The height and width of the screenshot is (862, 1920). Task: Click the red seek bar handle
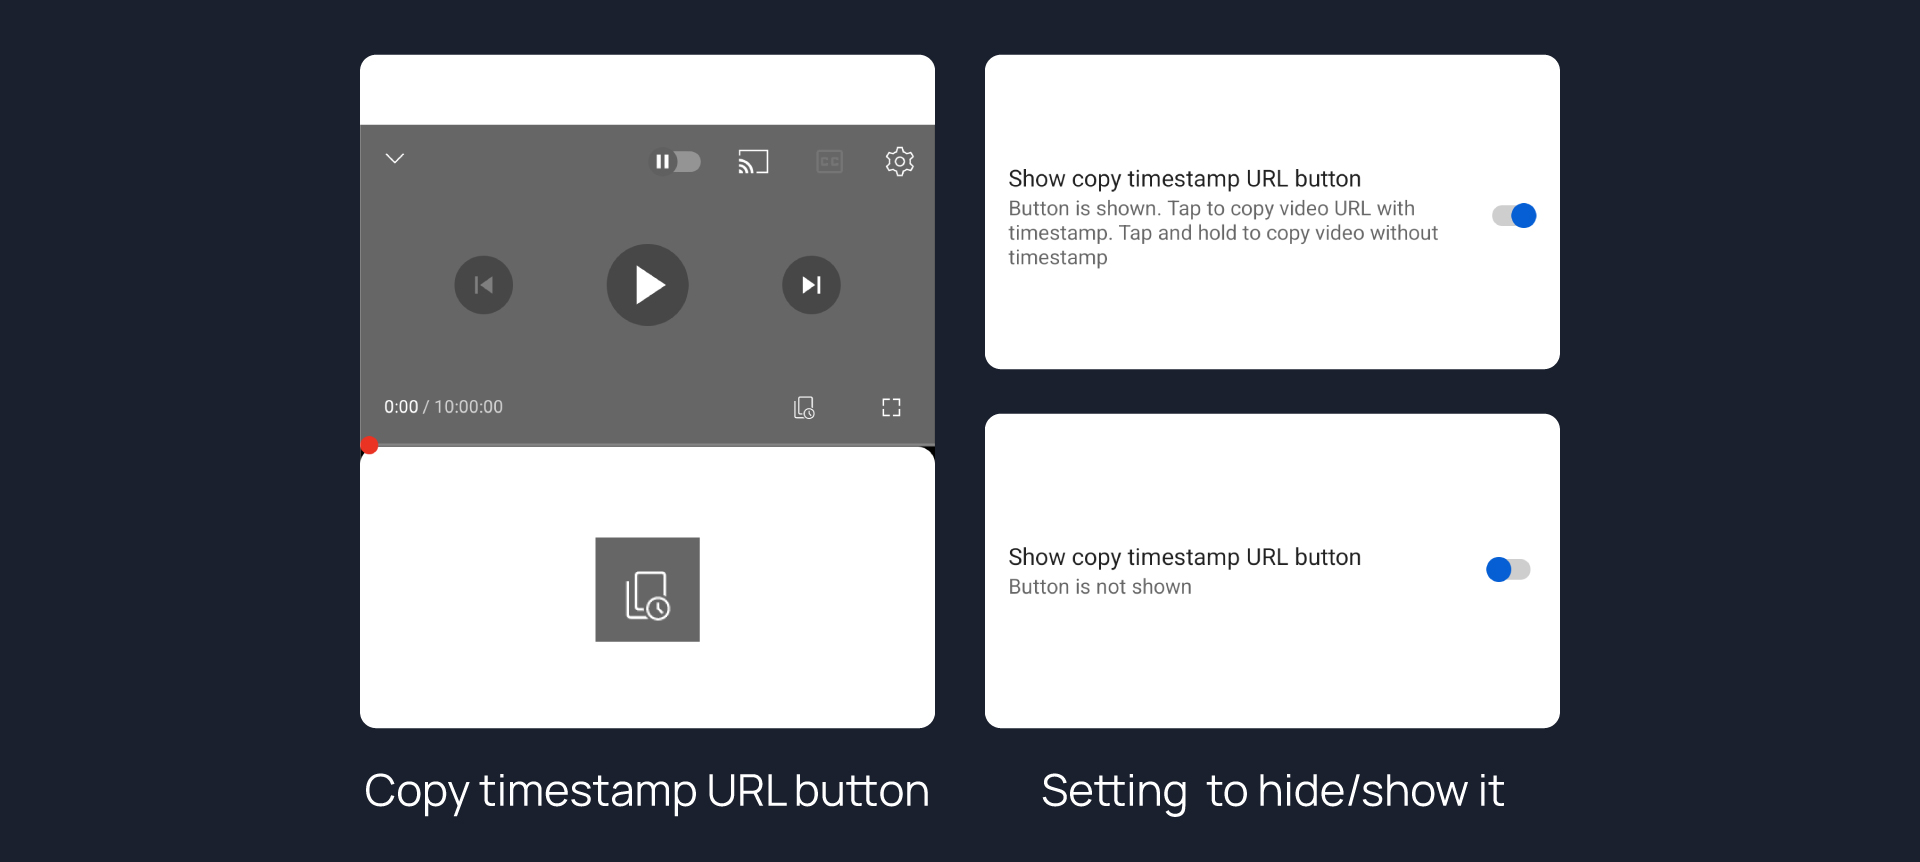[x=370, y=446]
